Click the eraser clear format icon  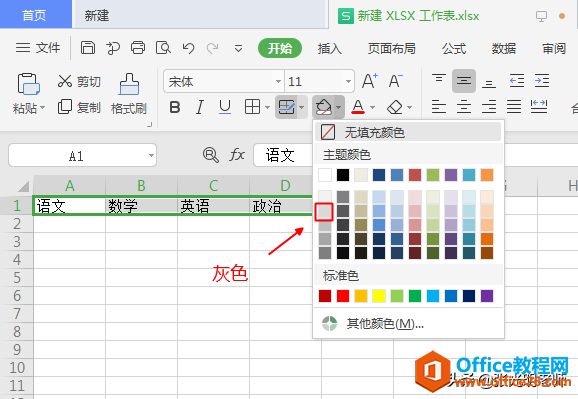coord(395,107)
